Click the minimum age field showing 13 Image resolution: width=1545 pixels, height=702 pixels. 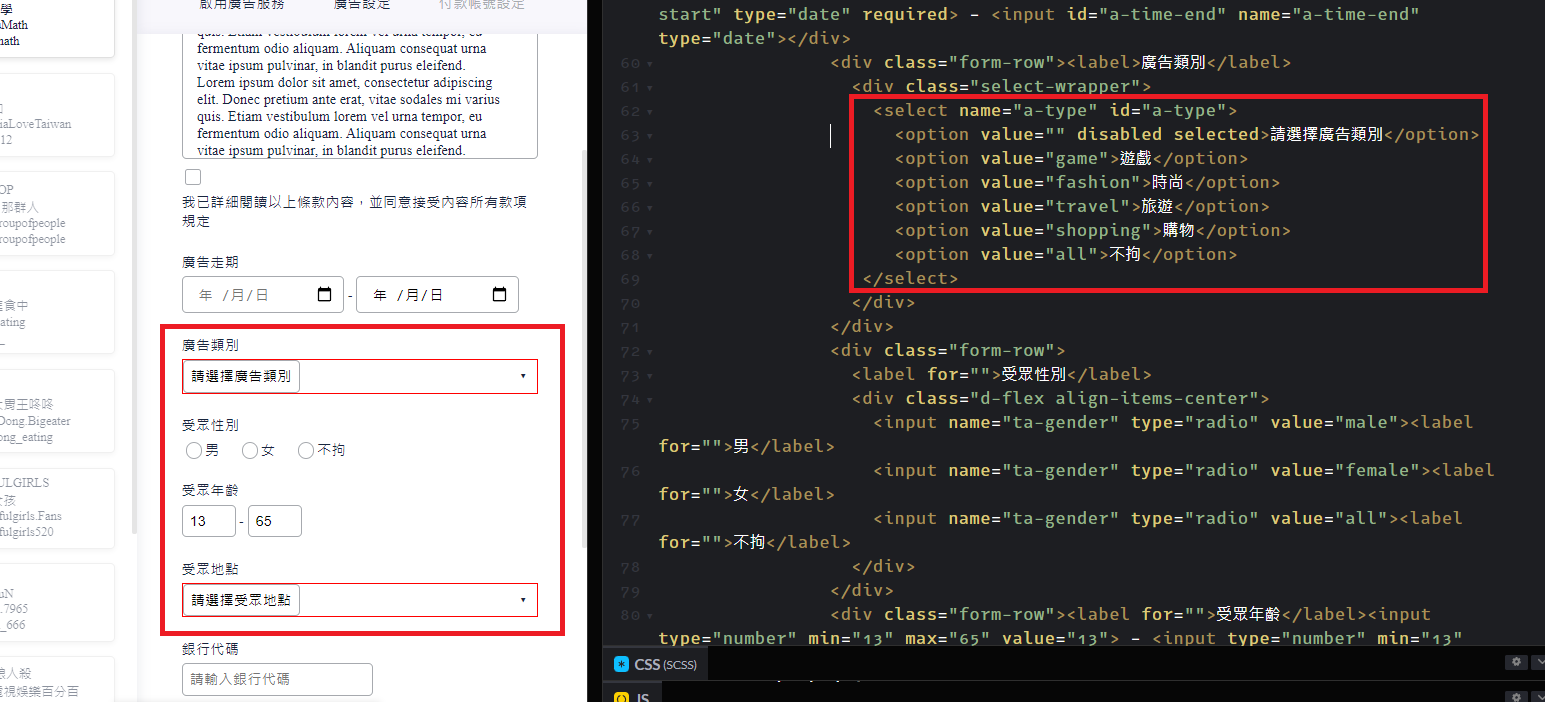(x=208, y=521)
